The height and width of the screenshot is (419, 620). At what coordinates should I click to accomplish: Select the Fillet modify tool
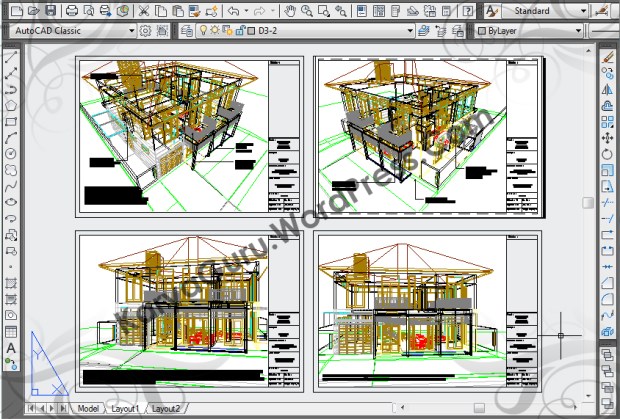[x=607, y=299]
